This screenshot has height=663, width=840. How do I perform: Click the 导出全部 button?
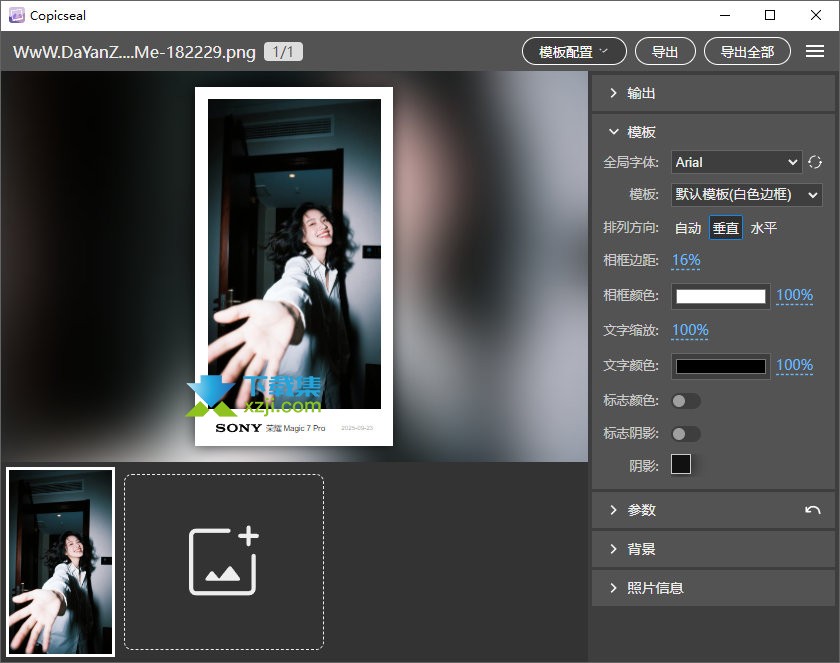point(747,52)
